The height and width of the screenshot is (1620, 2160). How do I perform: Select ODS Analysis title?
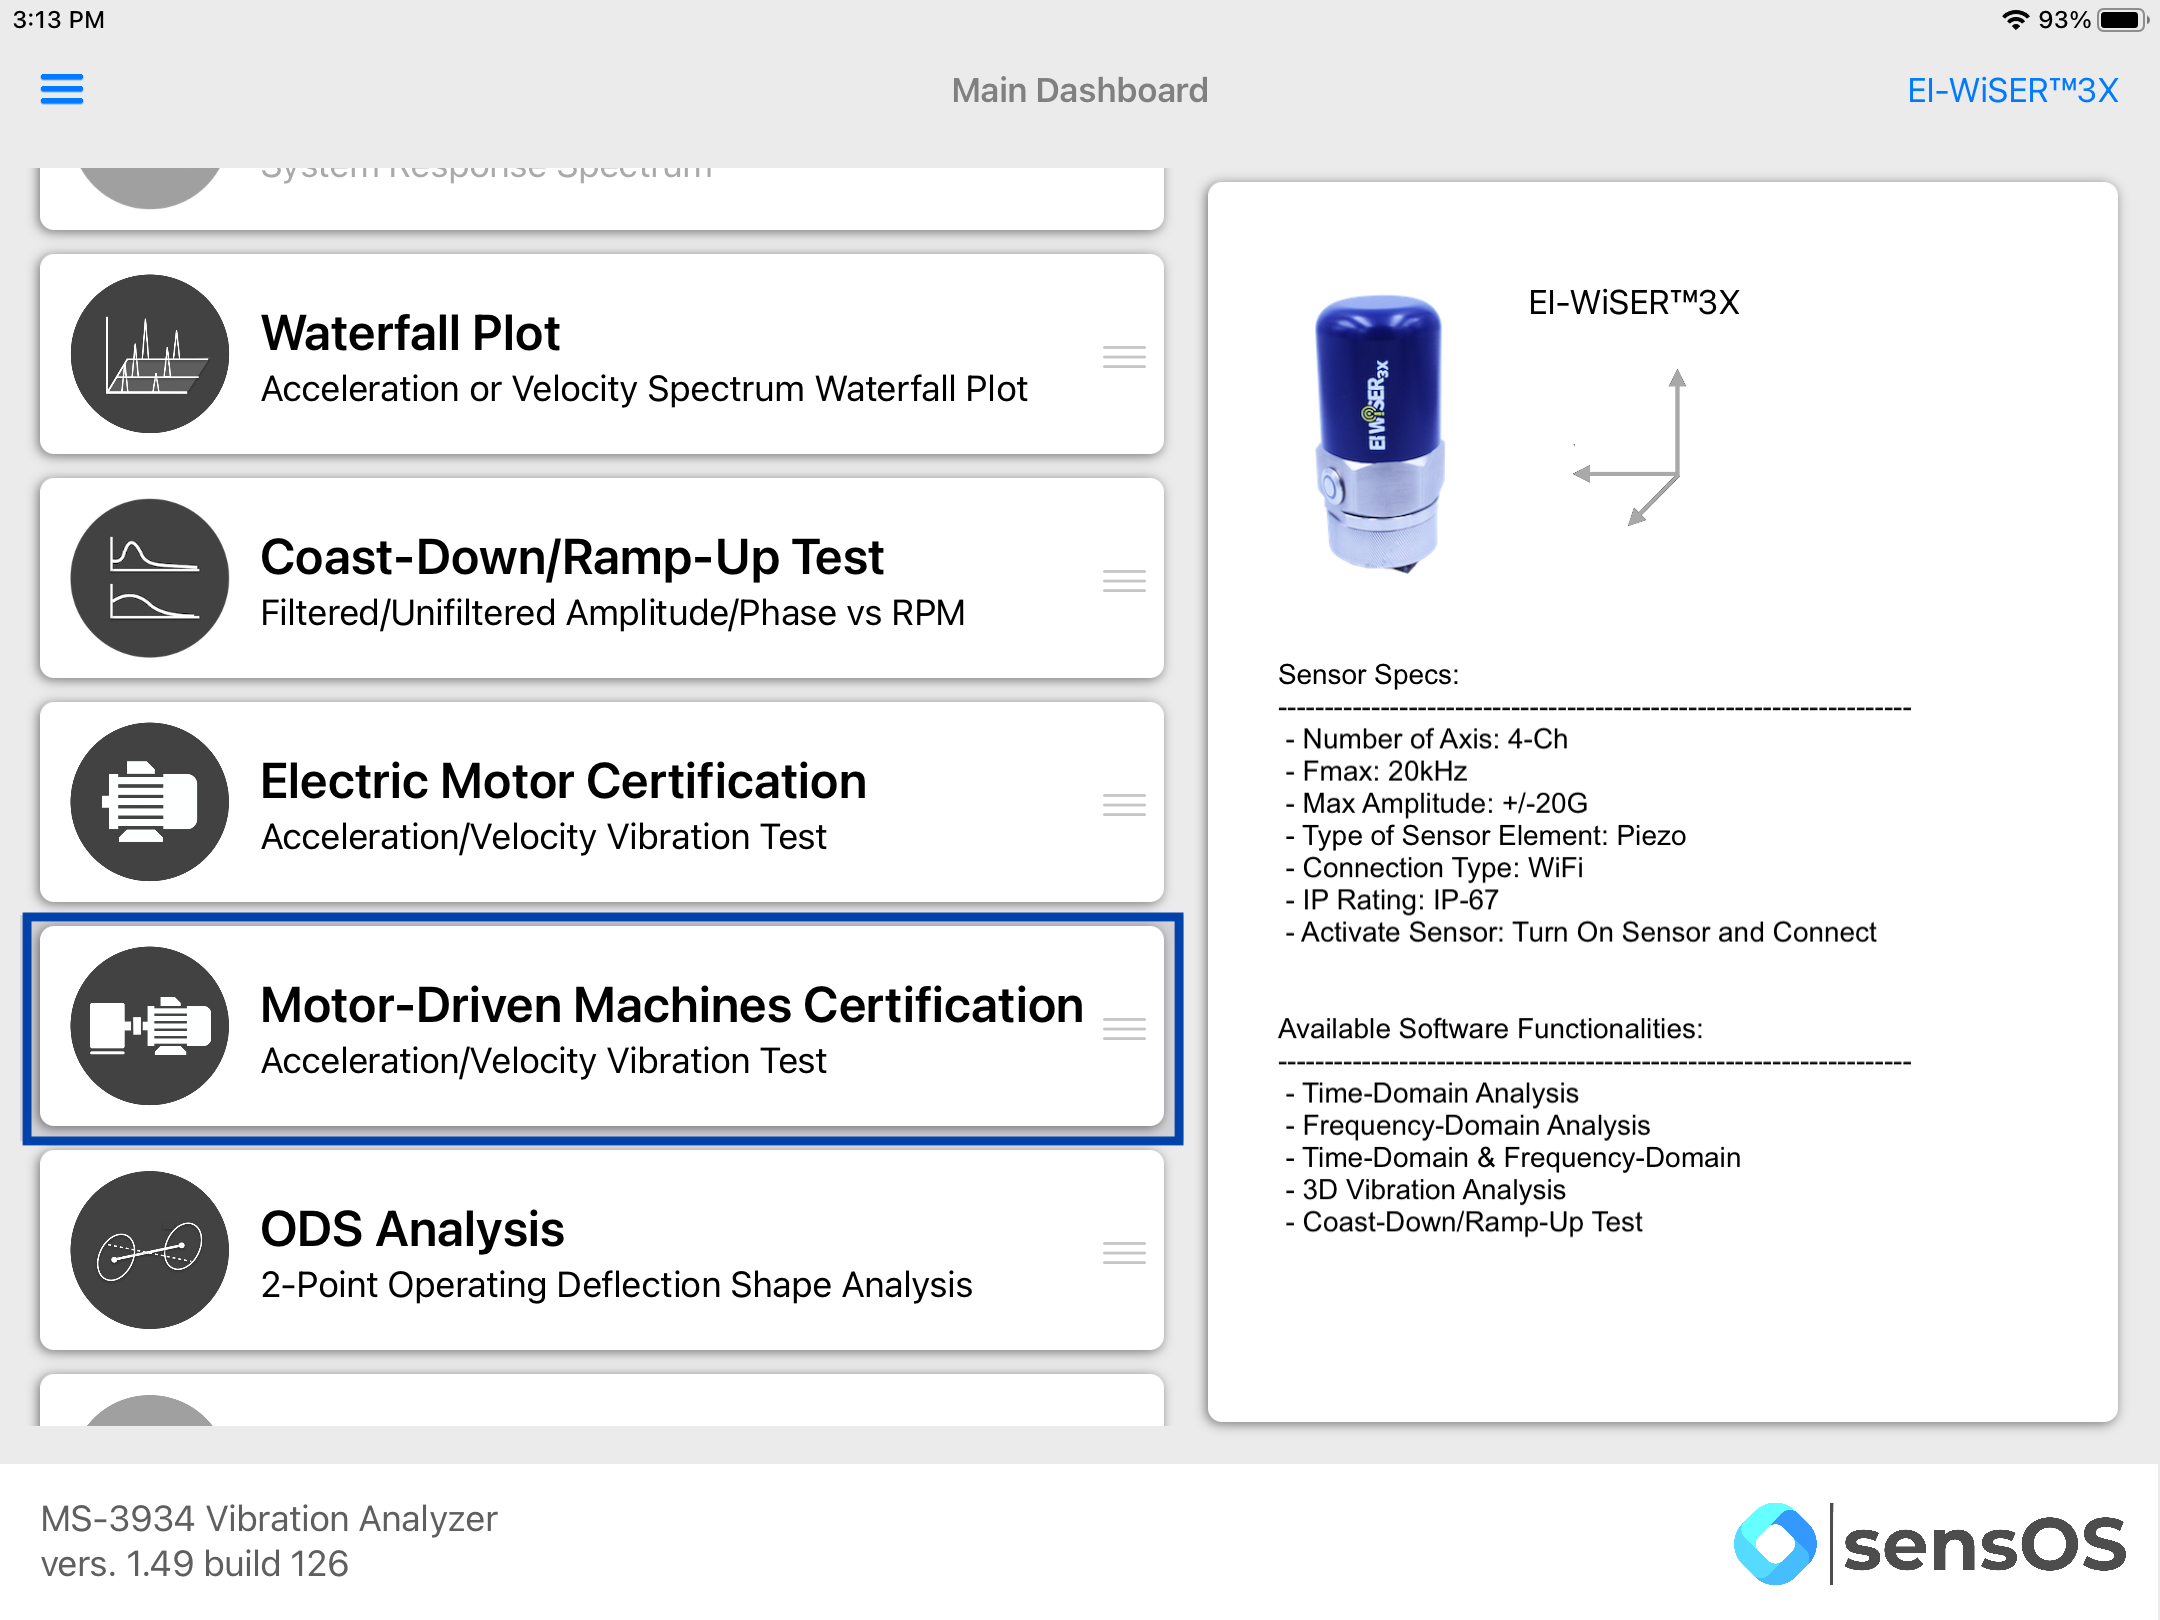coord(412,1229)
